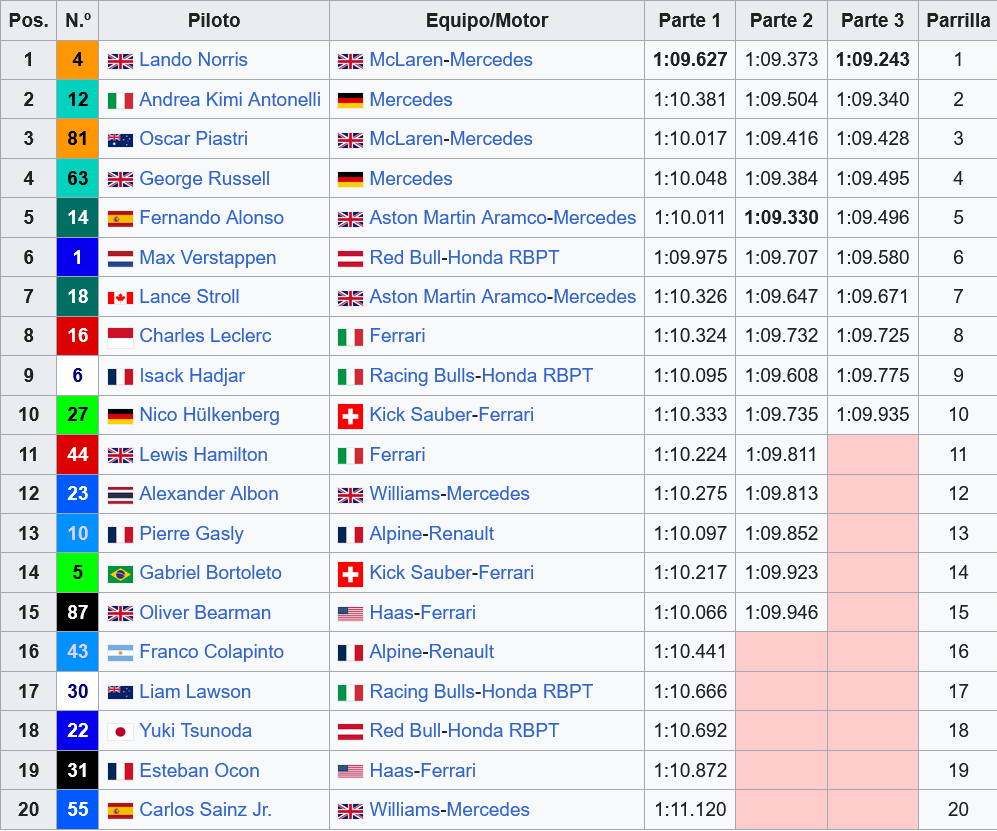Open the Andrea Kimi Antonelli driver link

pos(230,100)
